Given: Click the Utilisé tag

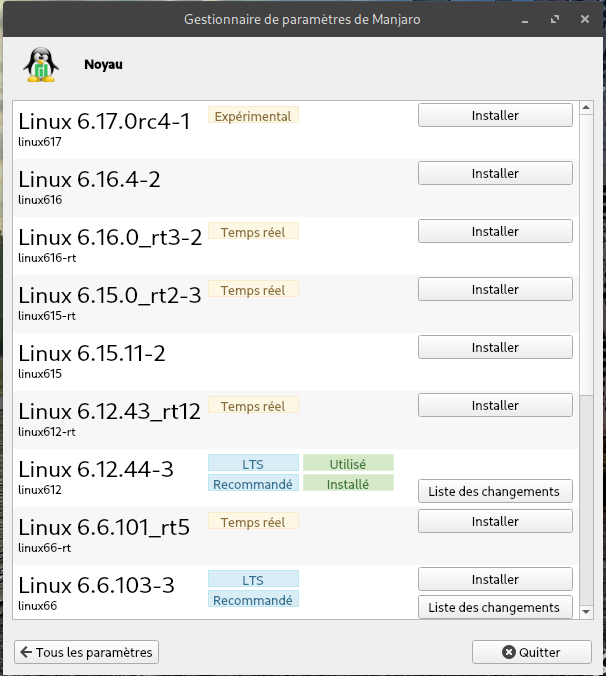Looking at the screenshot, I should click(348, 463).
